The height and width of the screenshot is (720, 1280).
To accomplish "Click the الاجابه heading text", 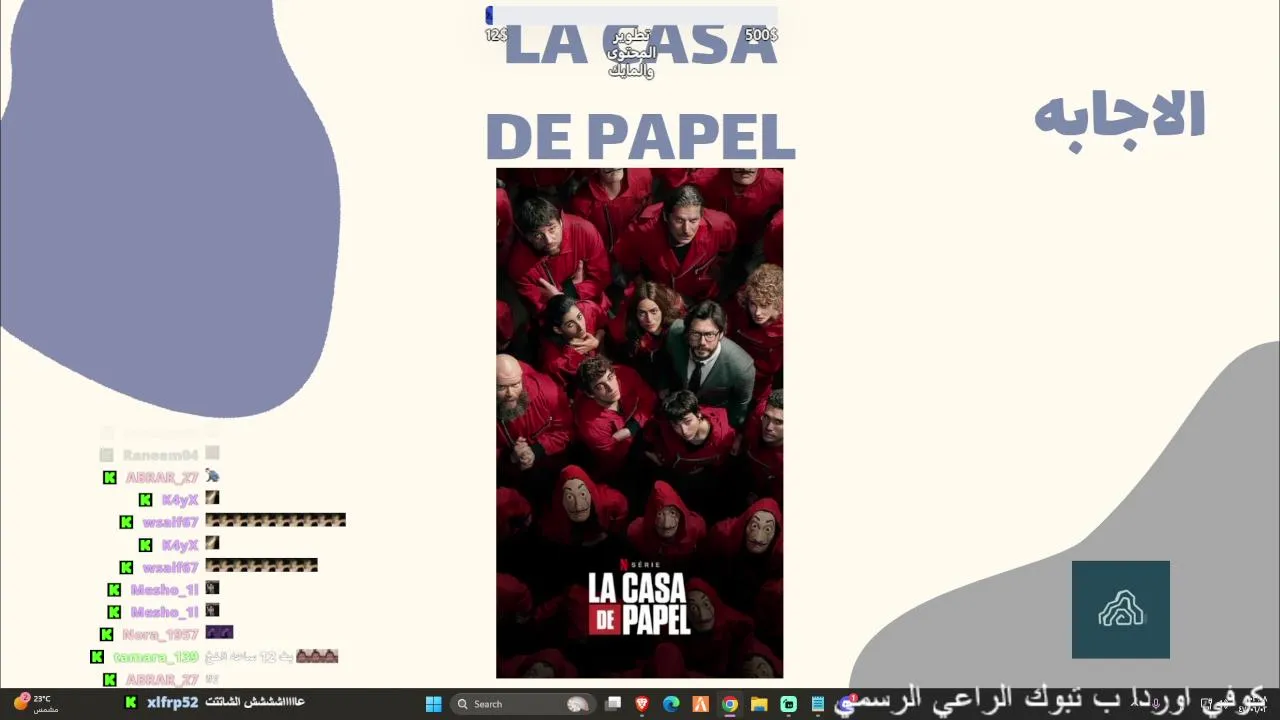I will 1120,118.
